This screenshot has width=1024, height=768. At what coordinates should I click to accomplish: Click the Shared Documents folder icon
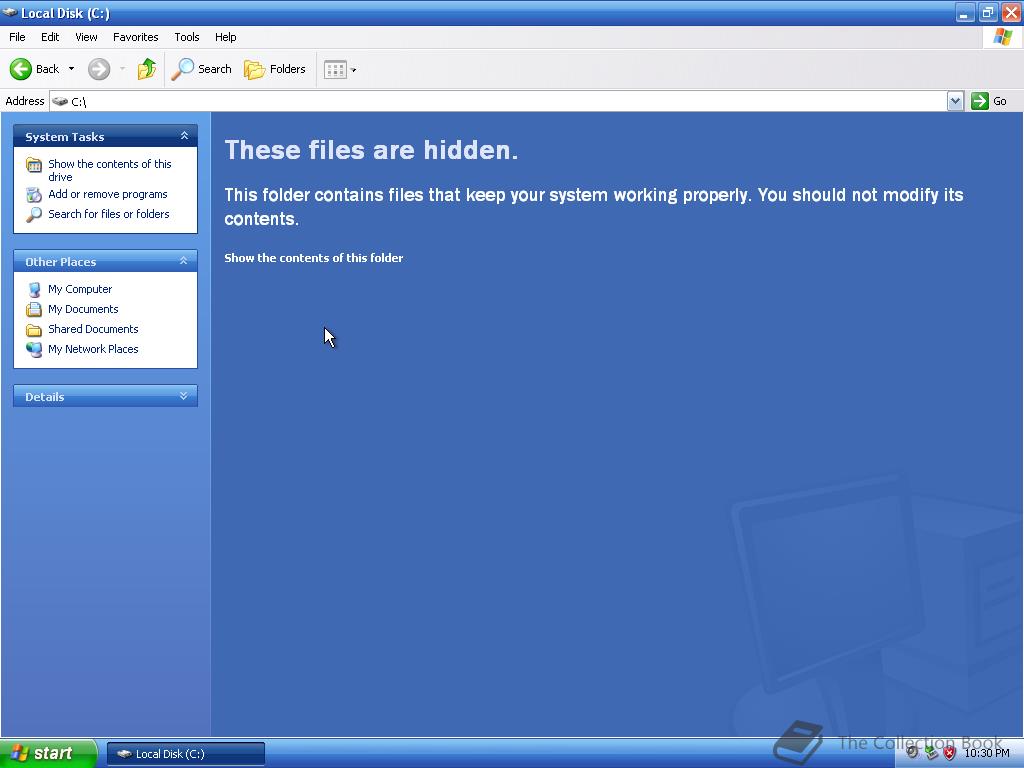[x=34, y=330]
